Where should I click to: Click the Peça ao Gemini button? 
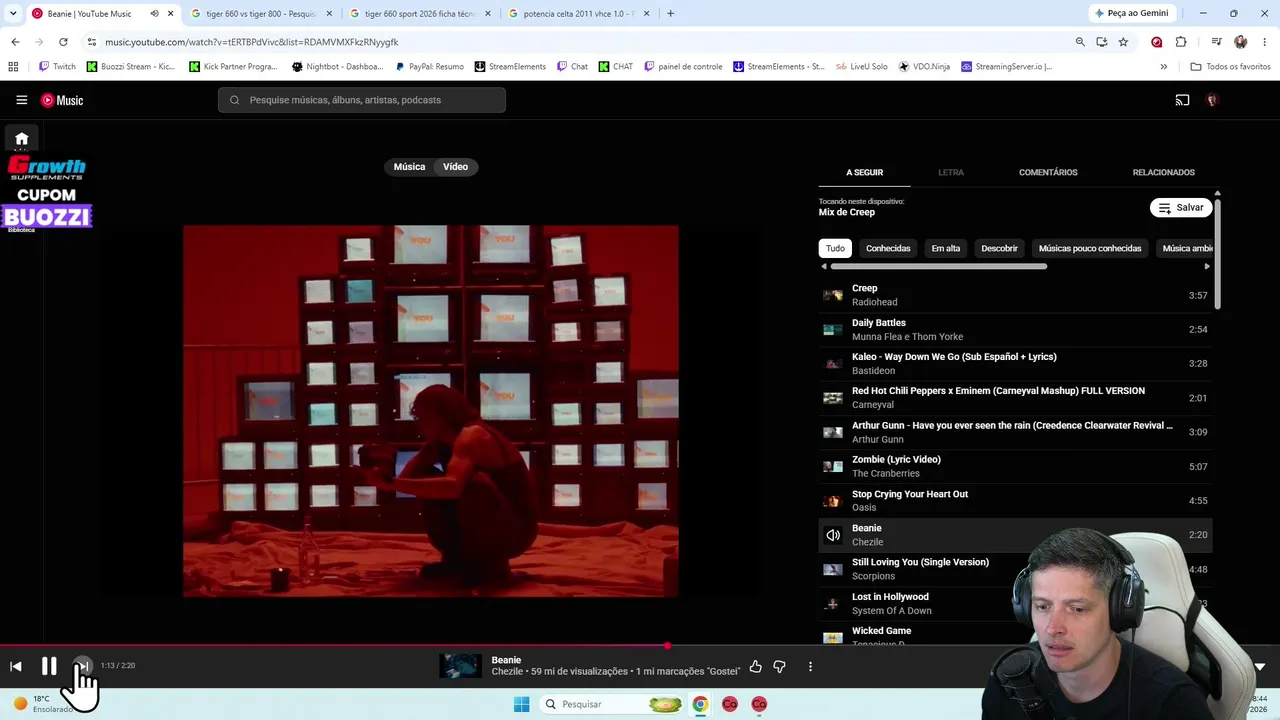pyautogui.click(x=1132, y=14)
